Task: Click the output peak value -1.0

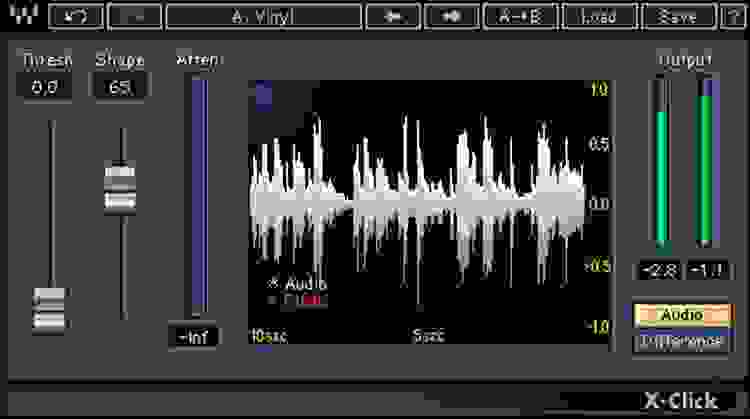Action: (x=708, y=271)
